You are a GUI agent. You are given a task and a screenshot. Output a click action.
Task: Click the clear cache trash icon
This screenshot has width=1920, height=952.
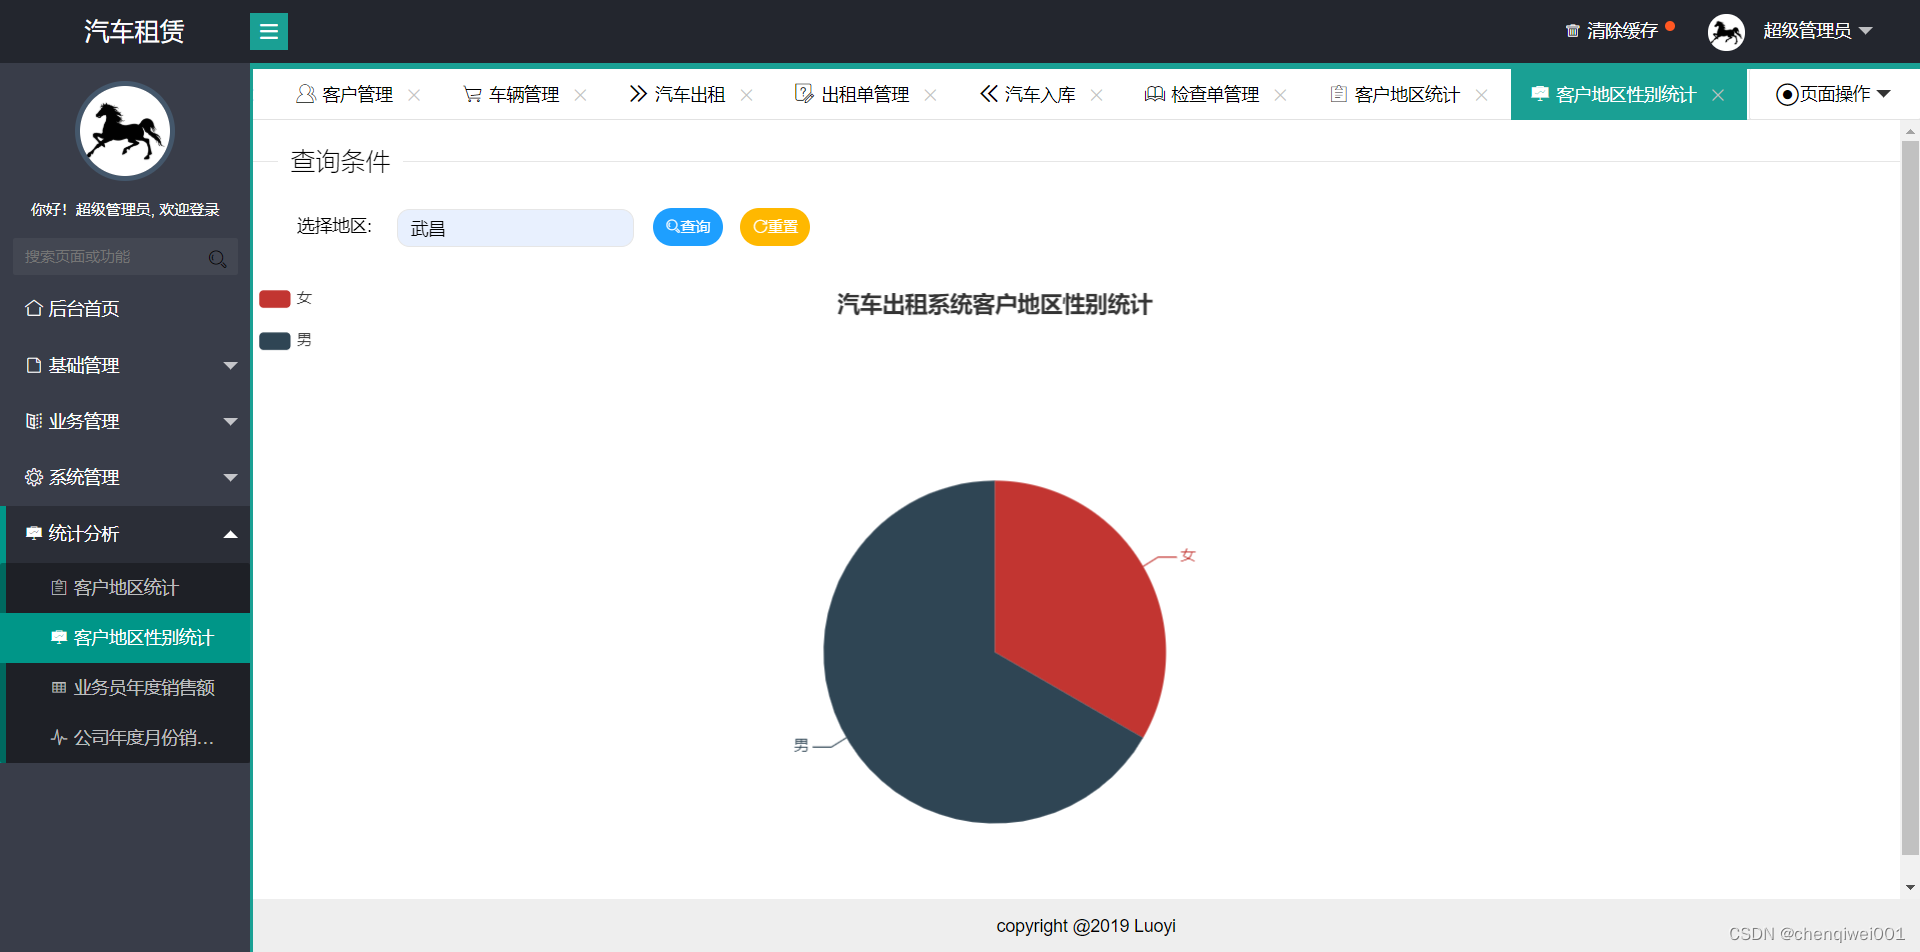1572,30
